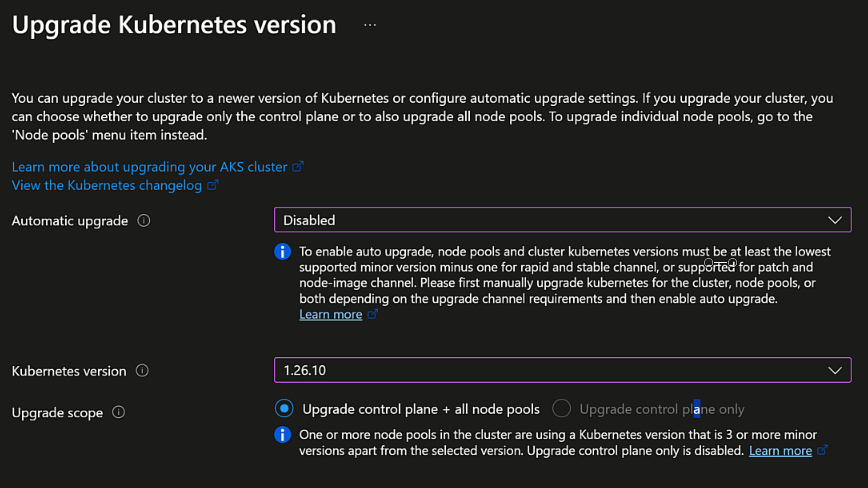Click the blue info icon in node pools notice
The image size is (868, 488).
(283, 435)
